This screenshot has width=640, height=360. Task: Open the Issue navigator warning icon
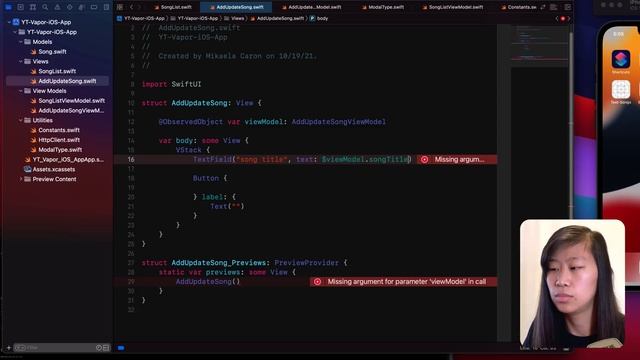[57, 7]
